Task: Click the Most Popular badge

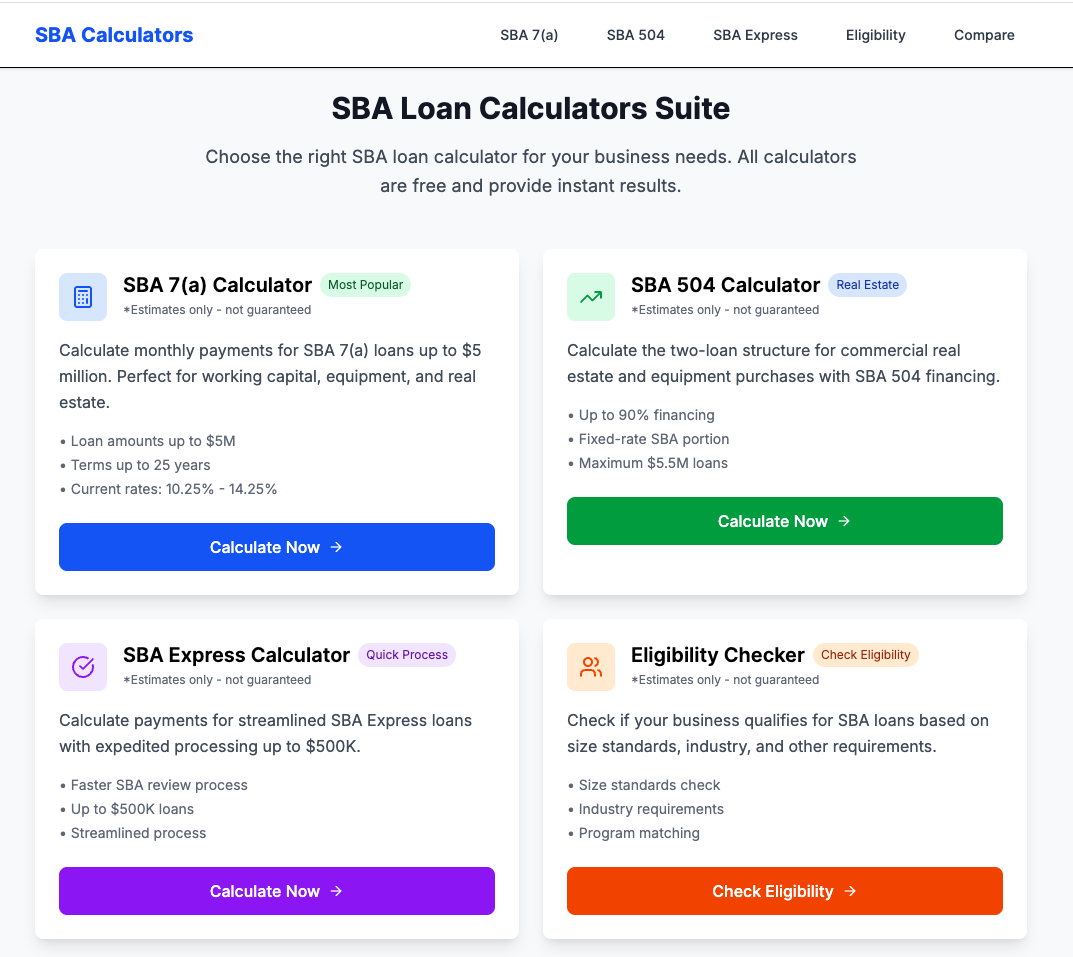Action: click(365, 285)
